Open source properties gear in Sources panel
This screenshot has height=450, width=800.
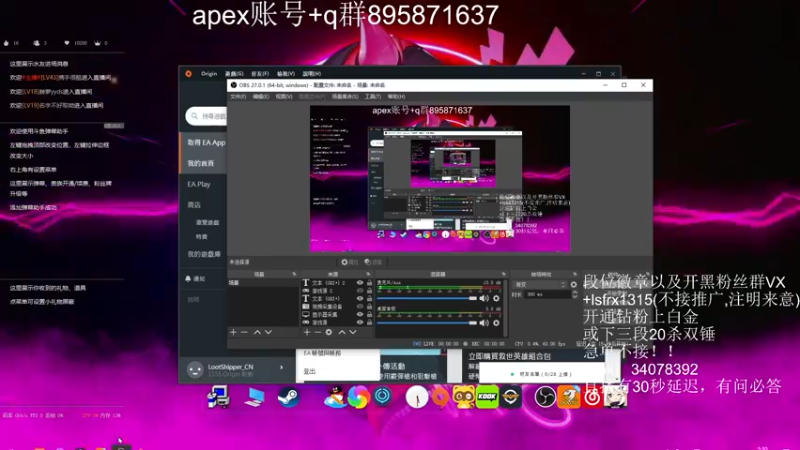point(329,332)
